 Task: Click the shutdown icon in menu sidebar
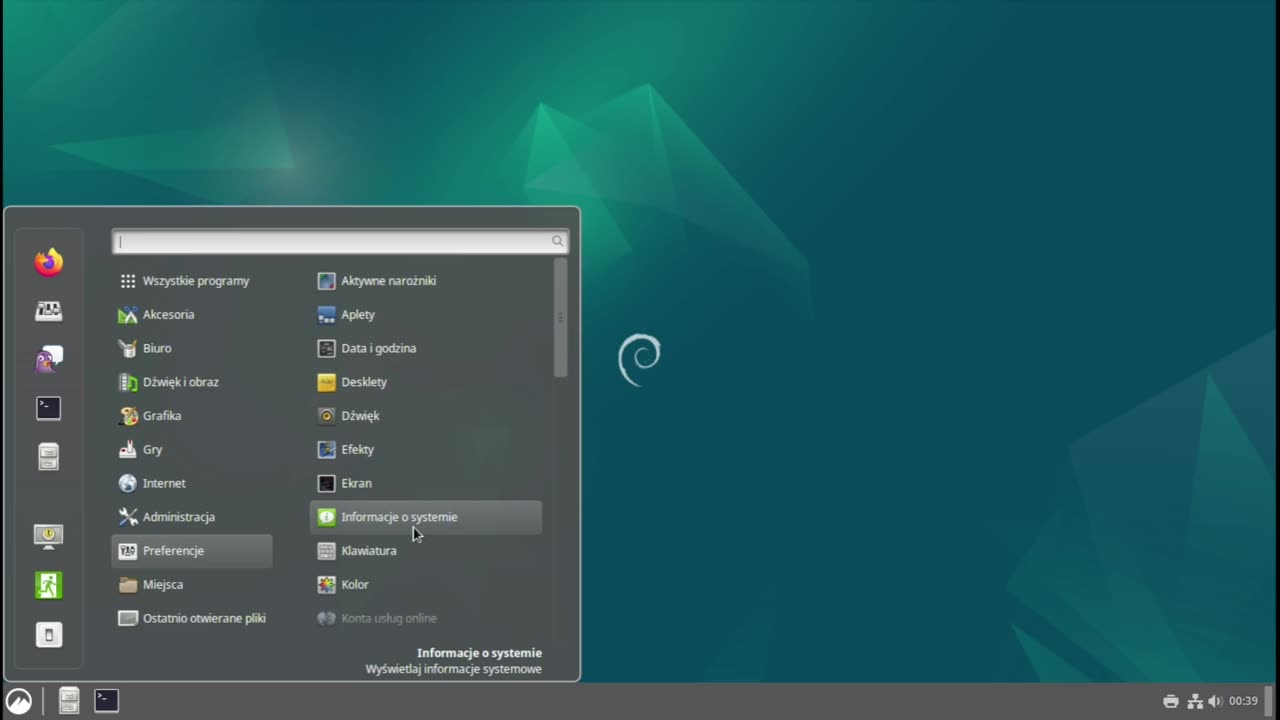(48, 634)
